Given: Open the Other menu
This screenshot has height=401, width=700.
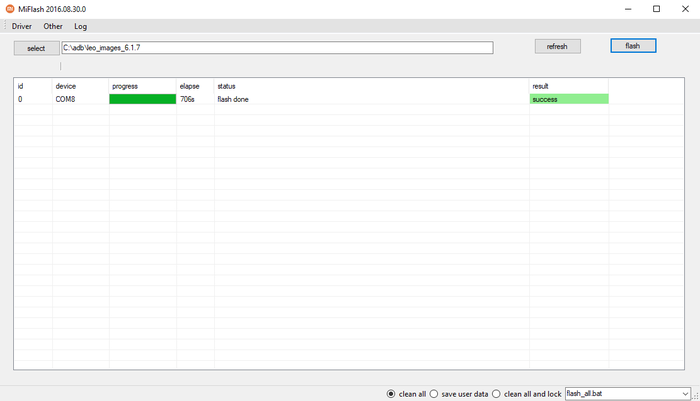Looking at the screenshot, I should click(x=53, y=26).
